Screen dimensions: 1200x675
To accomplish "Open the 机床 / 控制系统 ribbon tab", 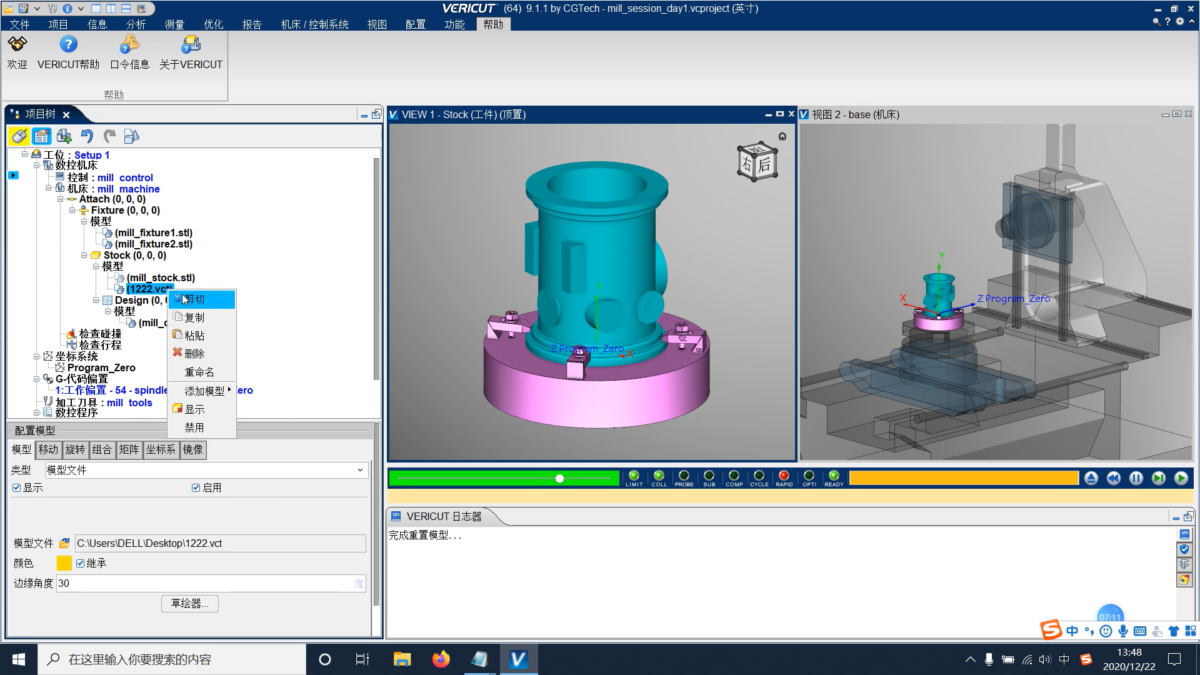I will (314, 24).
